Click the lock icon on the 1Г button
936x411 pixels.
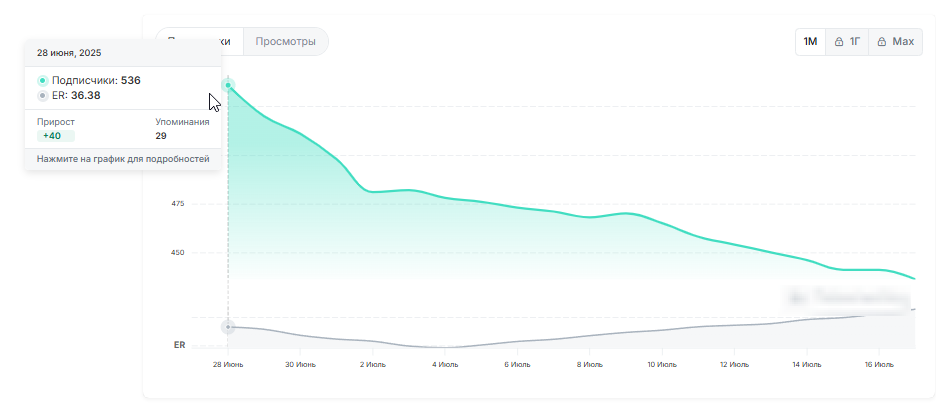pos(840,42)
